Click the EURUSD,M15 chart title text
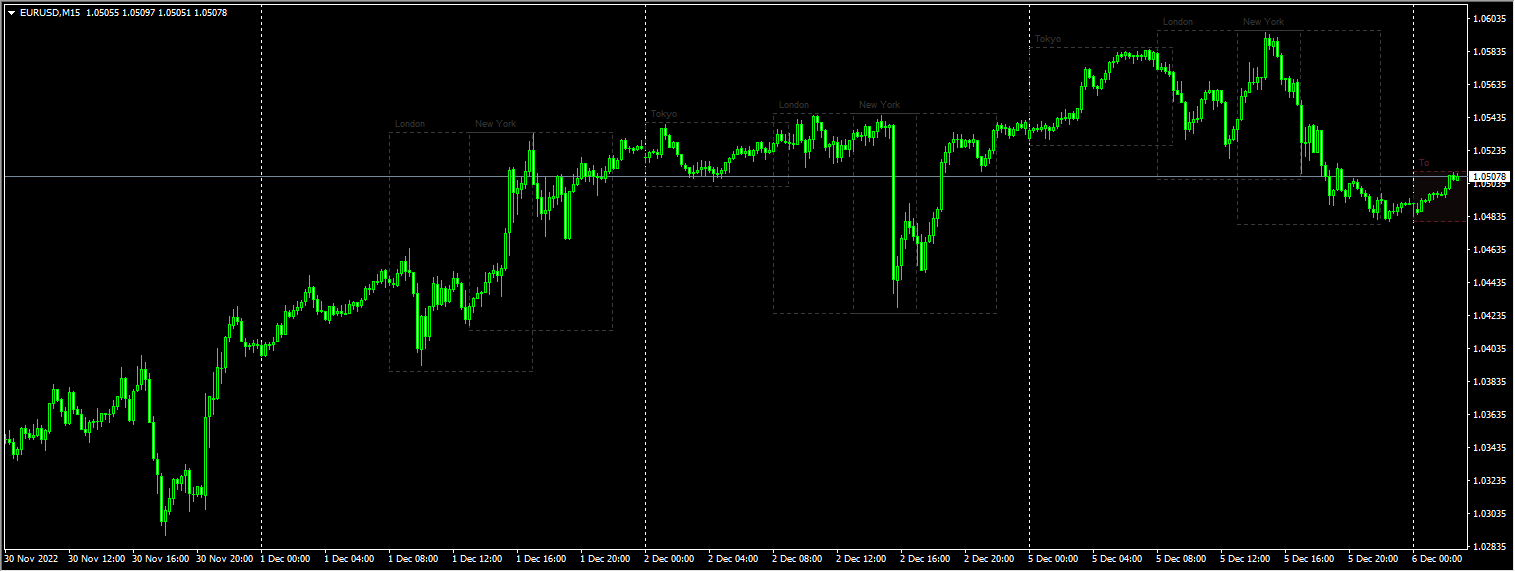 coord(50,13)
